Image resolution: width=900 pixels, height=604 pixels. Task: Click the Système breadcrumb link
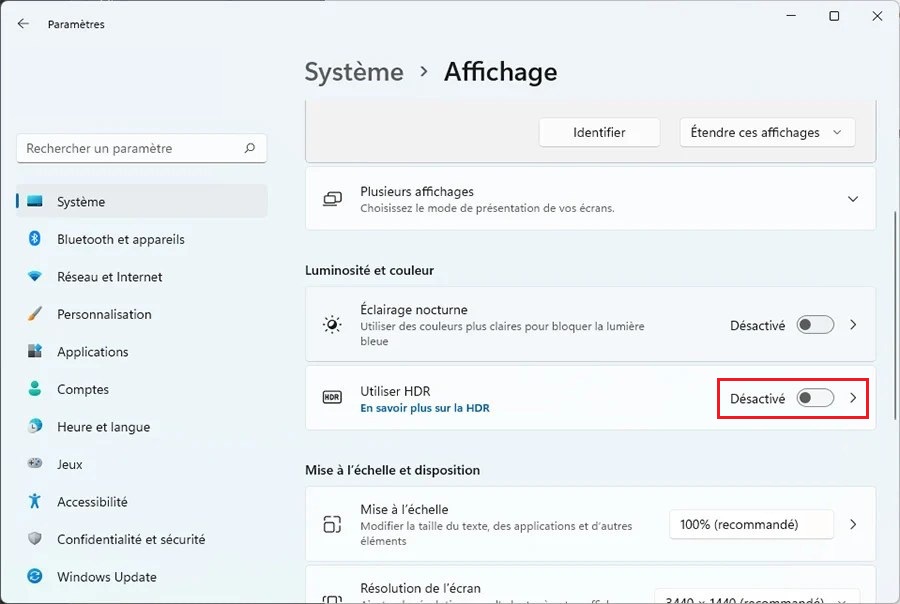pos(354,72)
